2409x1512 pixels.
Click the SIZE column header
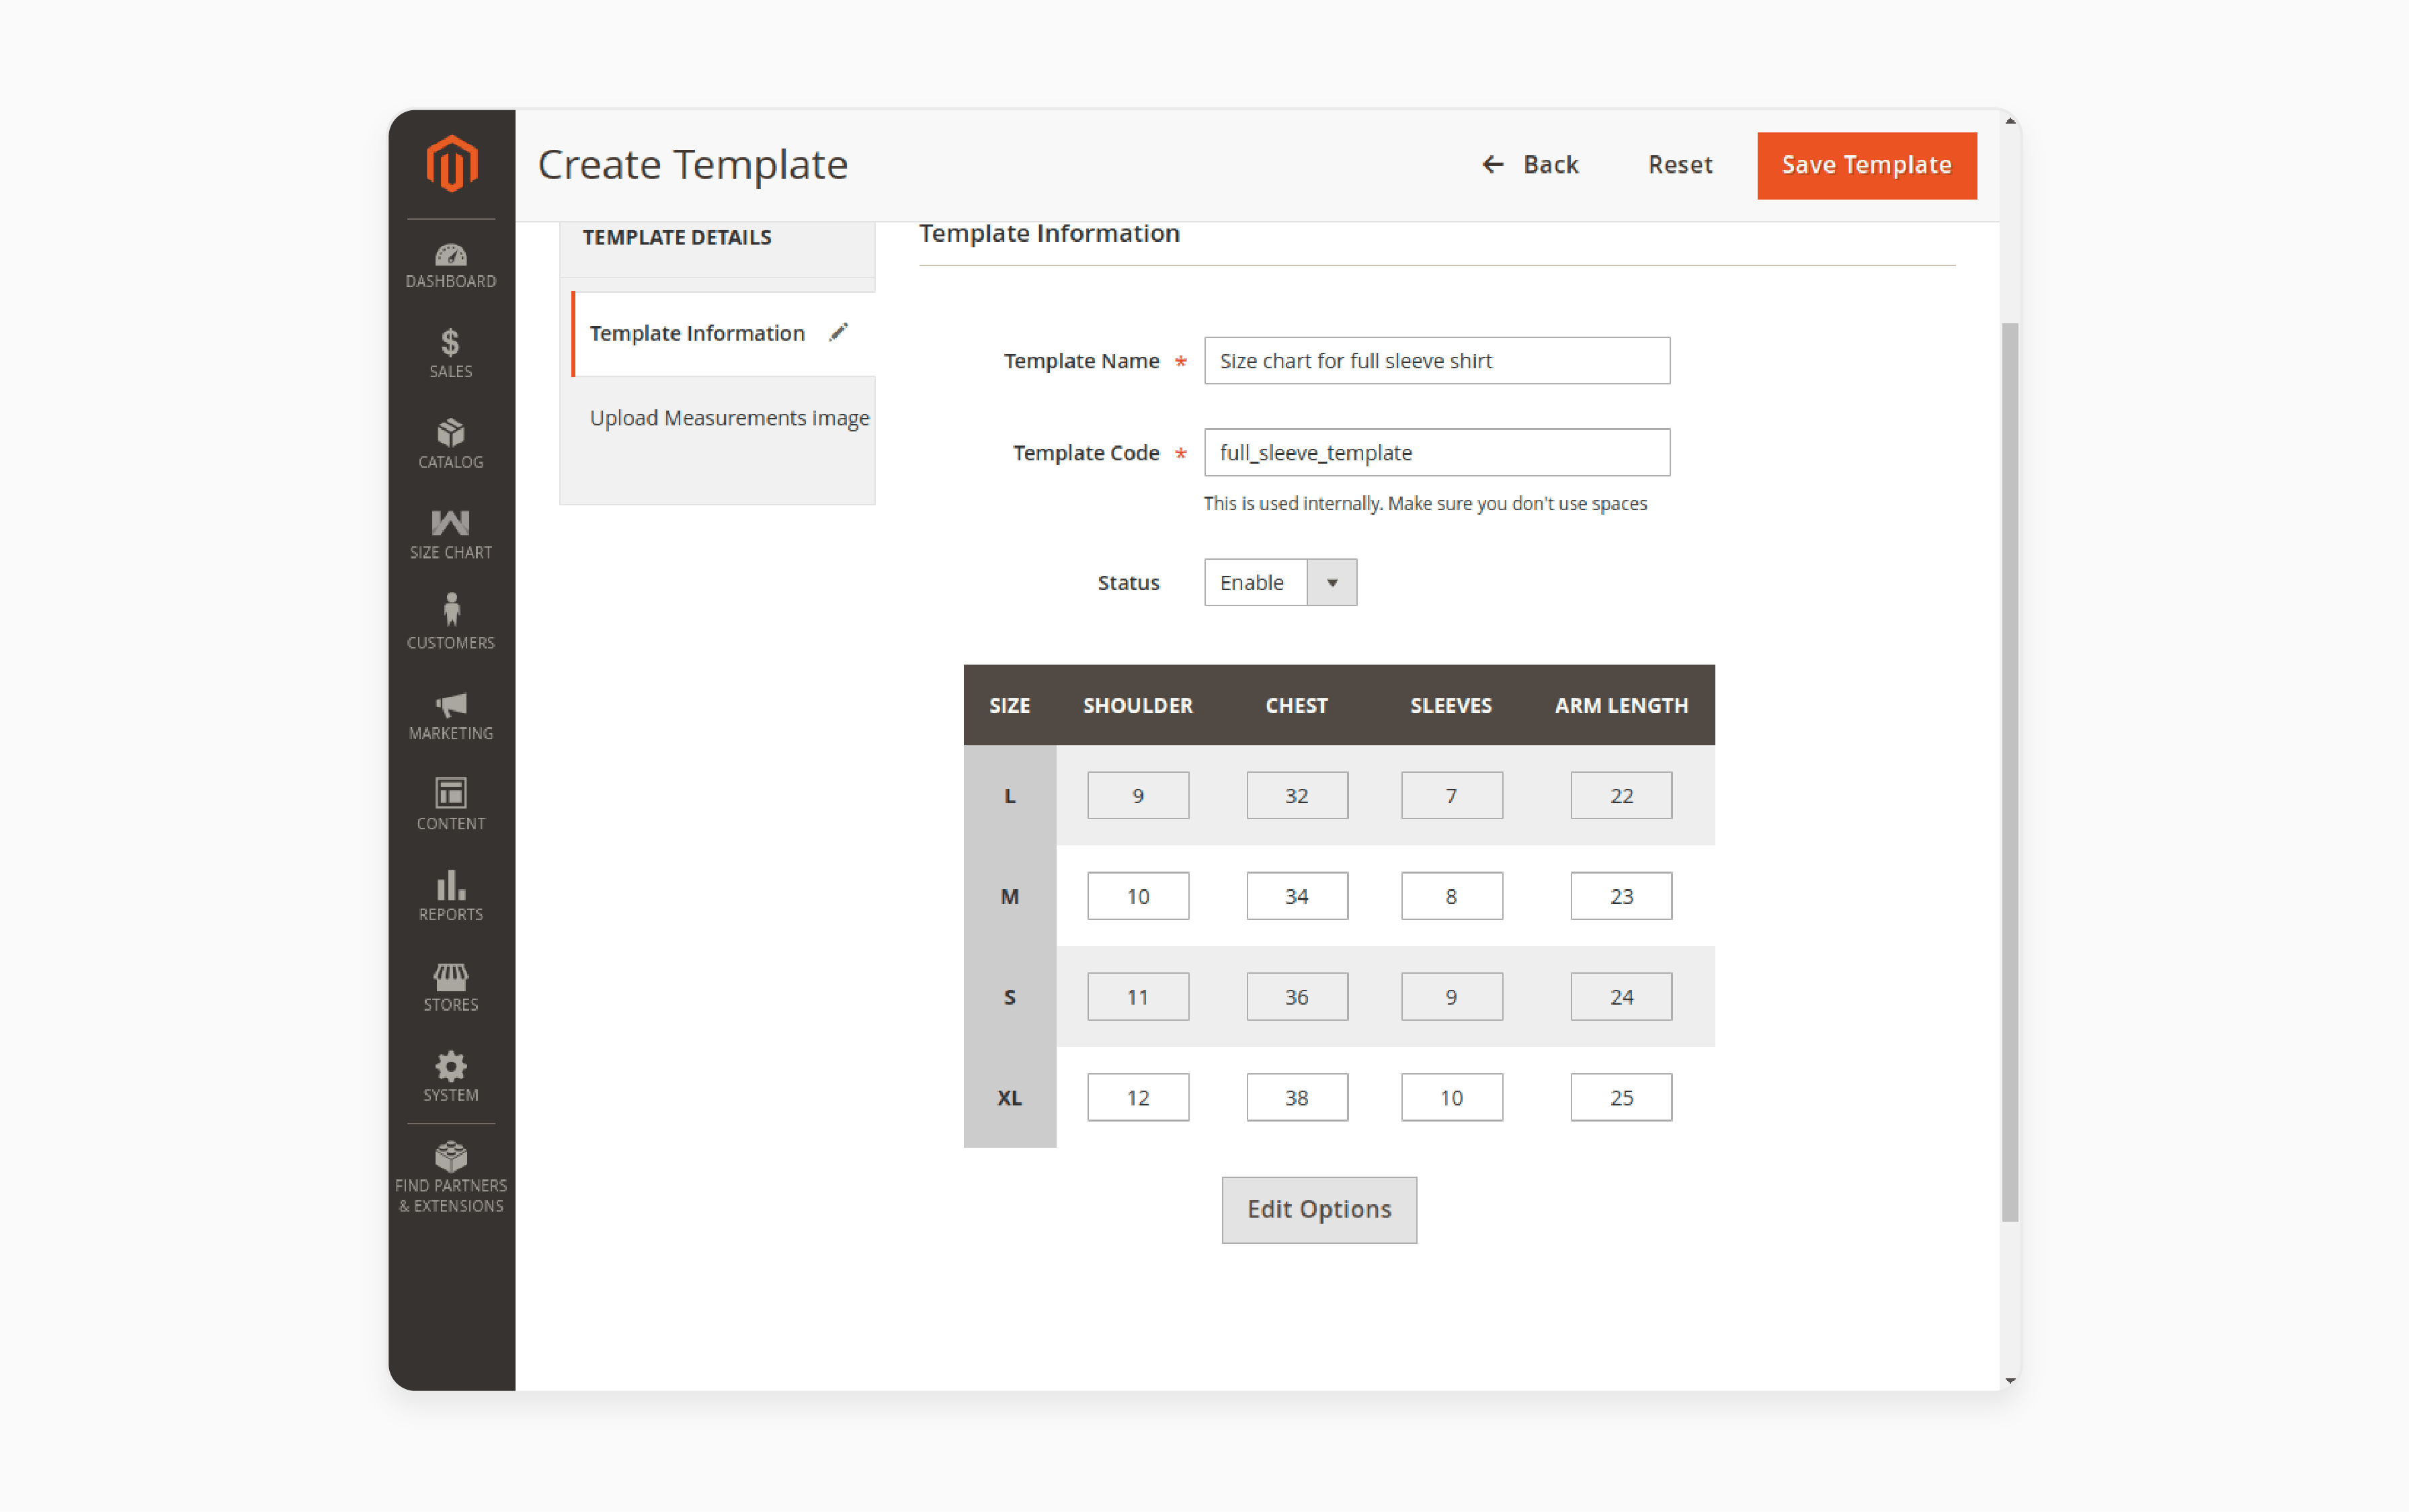point(1009,705)
